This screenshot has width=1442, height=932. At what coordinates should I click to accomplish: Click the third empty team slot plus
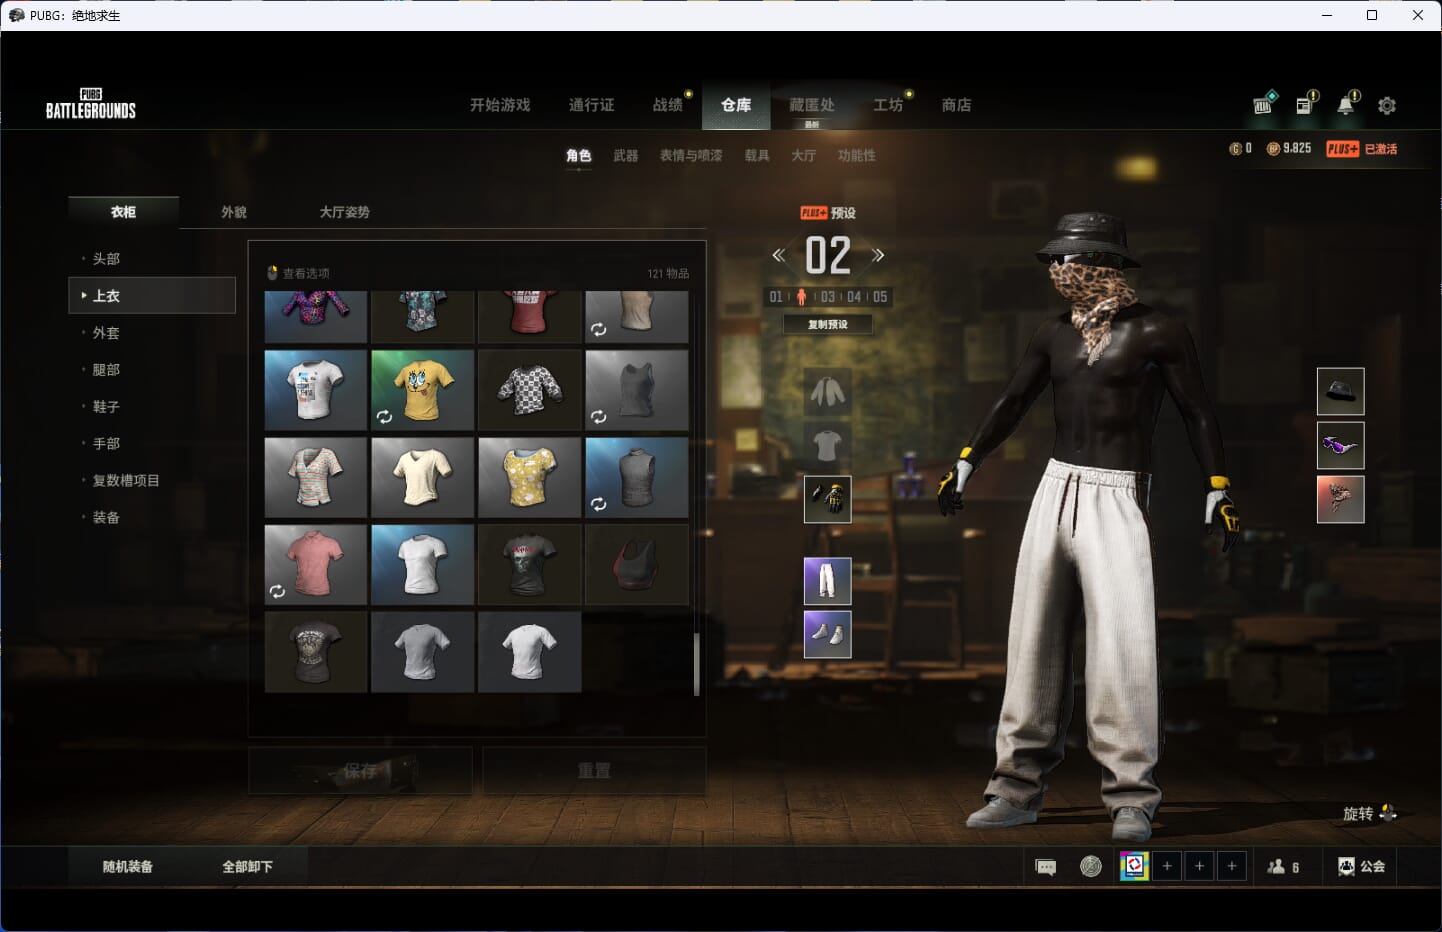pos(1232,866)
